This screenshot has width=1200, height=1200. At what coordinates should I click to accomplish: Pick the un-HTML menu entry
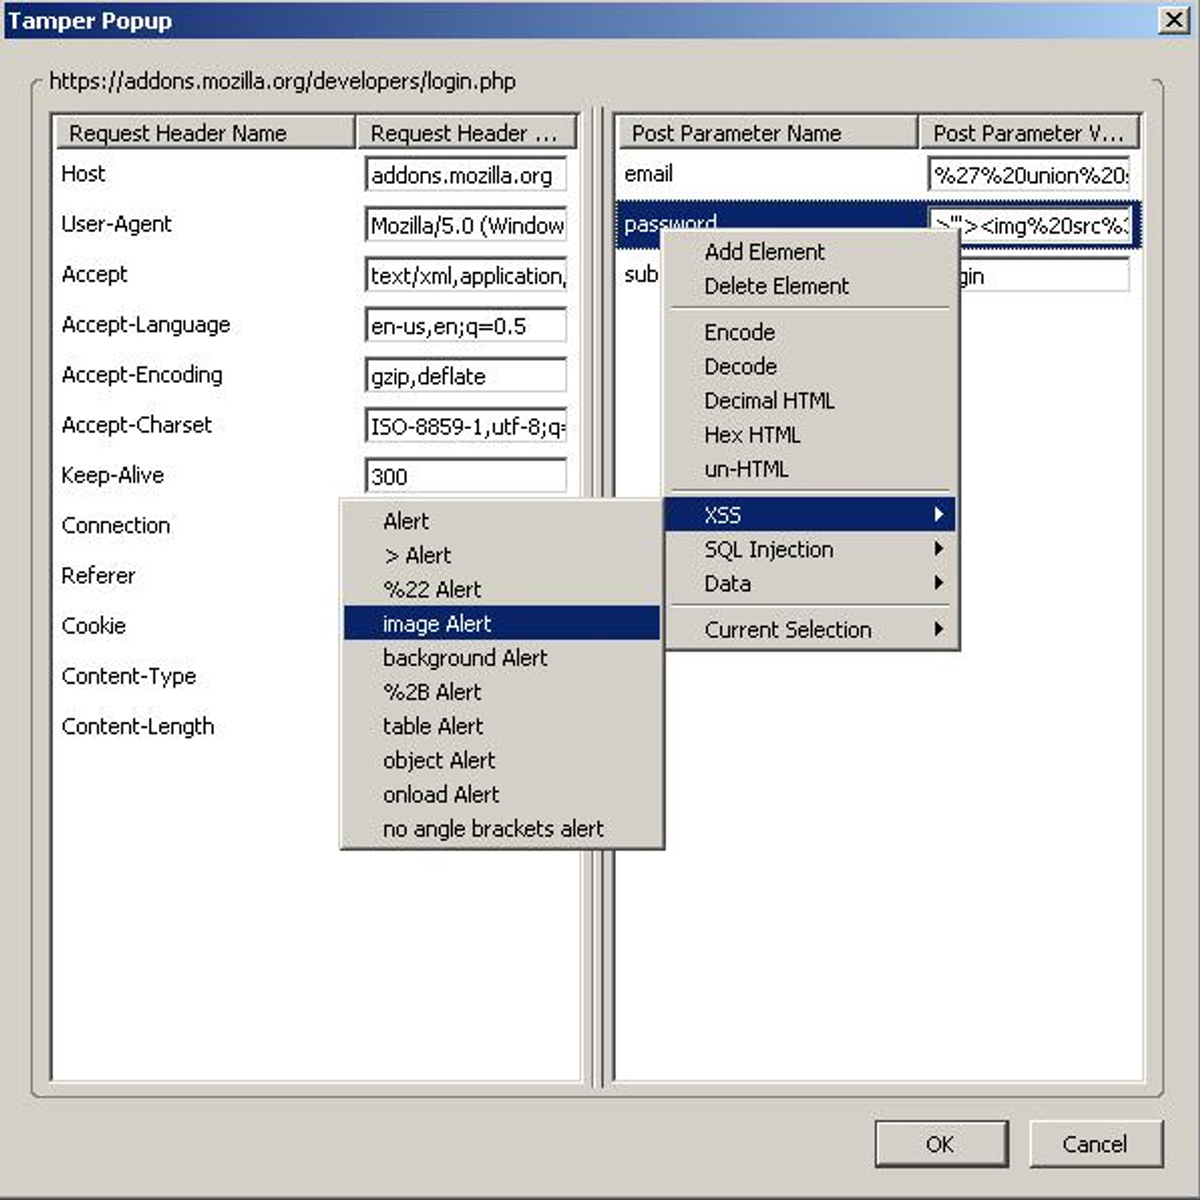tap(746, 469)
